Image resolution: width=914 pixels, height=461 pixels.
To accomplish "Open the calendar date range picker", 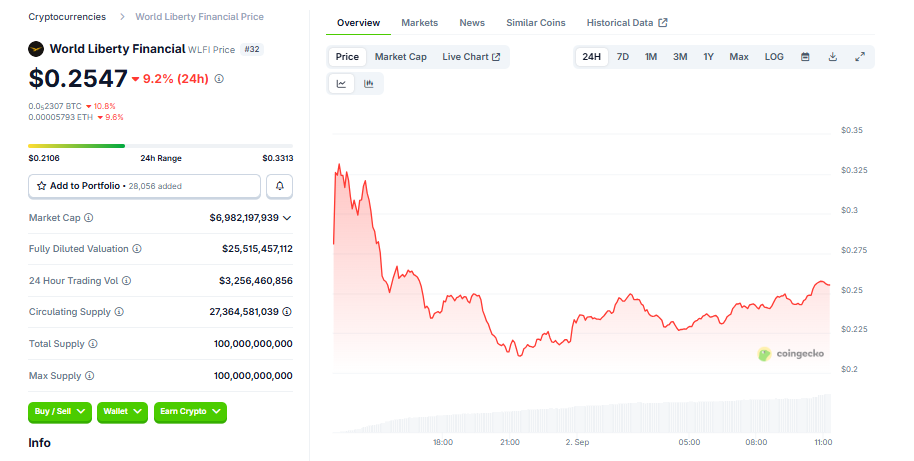I will click(805, 57).
